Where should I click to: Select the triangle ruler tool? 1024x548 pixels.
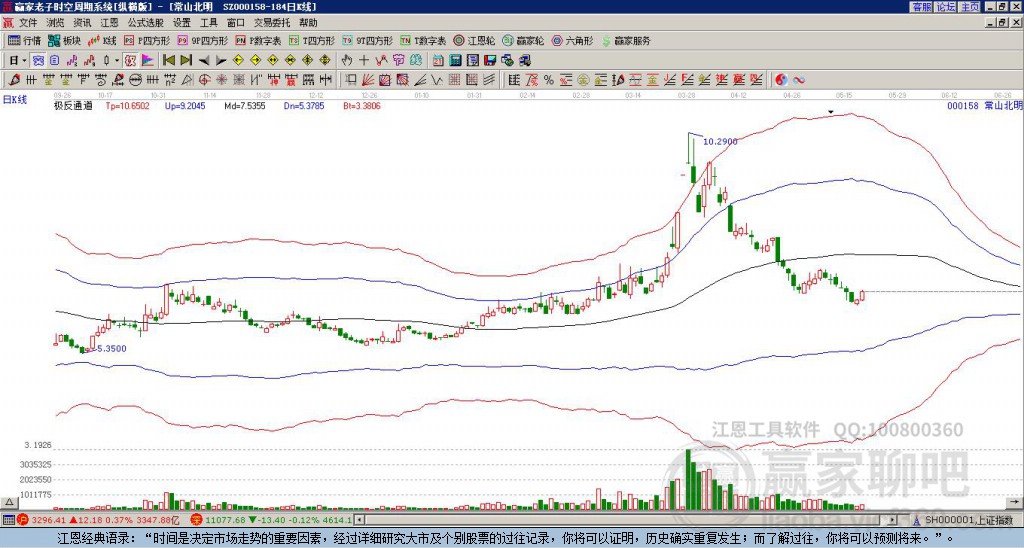pyautogui.click(x=187, y=80)
